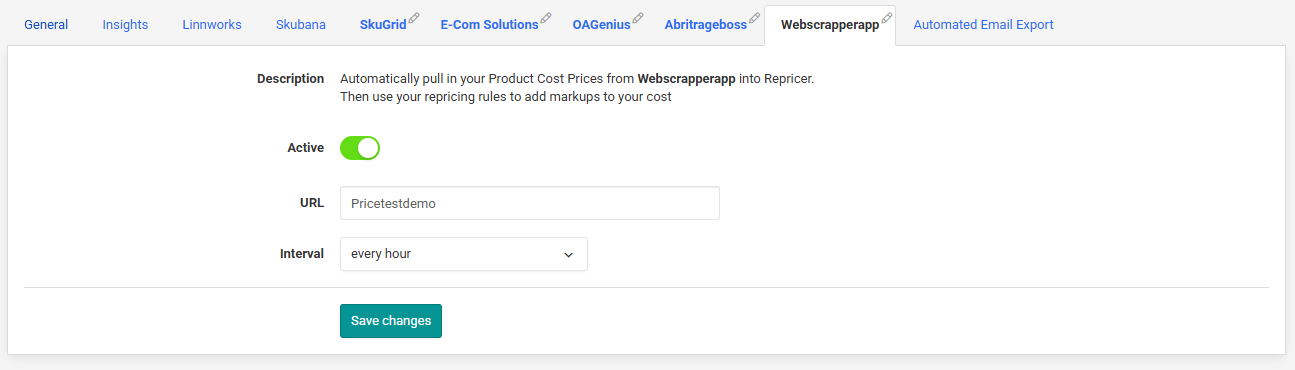Open the Insights tab
The height and width of the screenshot is (370, 1295).
coord(125,25)
